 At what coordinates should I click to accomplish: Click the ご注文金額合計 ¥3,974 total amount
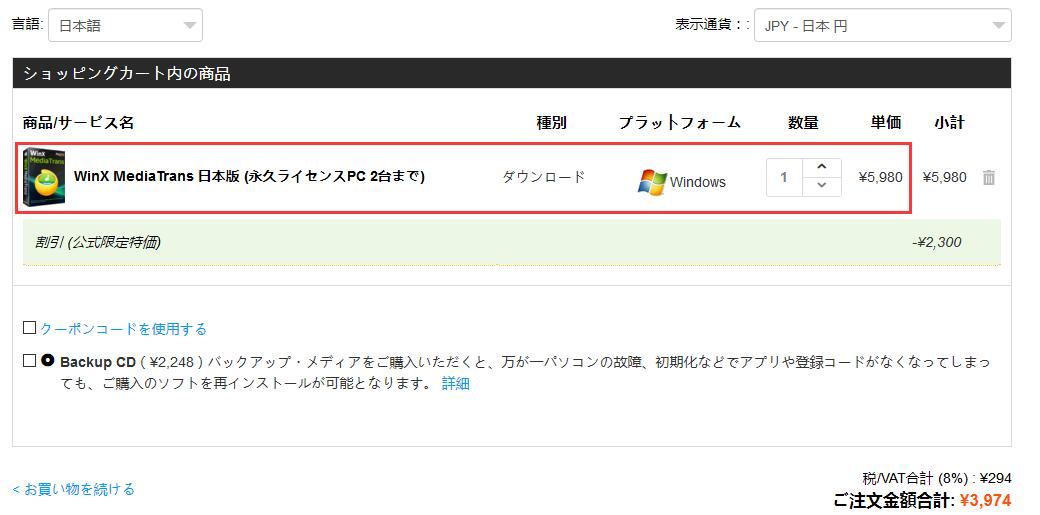[x=985, y=500]
